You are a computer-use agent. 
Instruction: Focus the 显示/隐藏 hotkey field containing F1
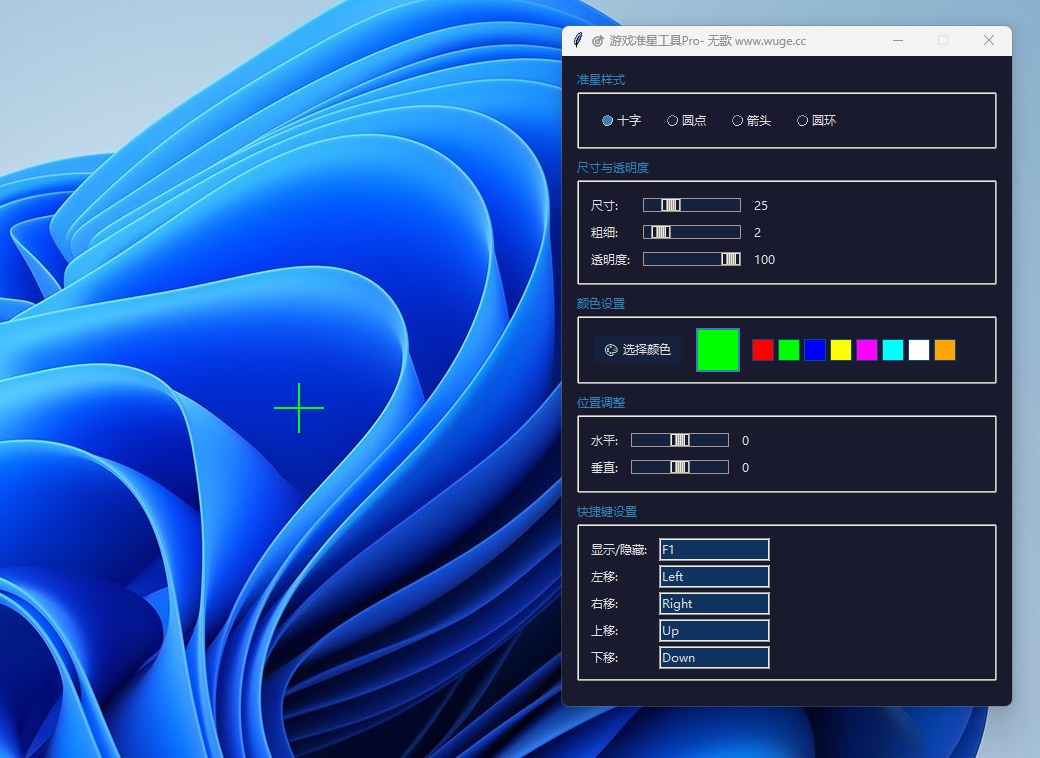pos(714,550)
